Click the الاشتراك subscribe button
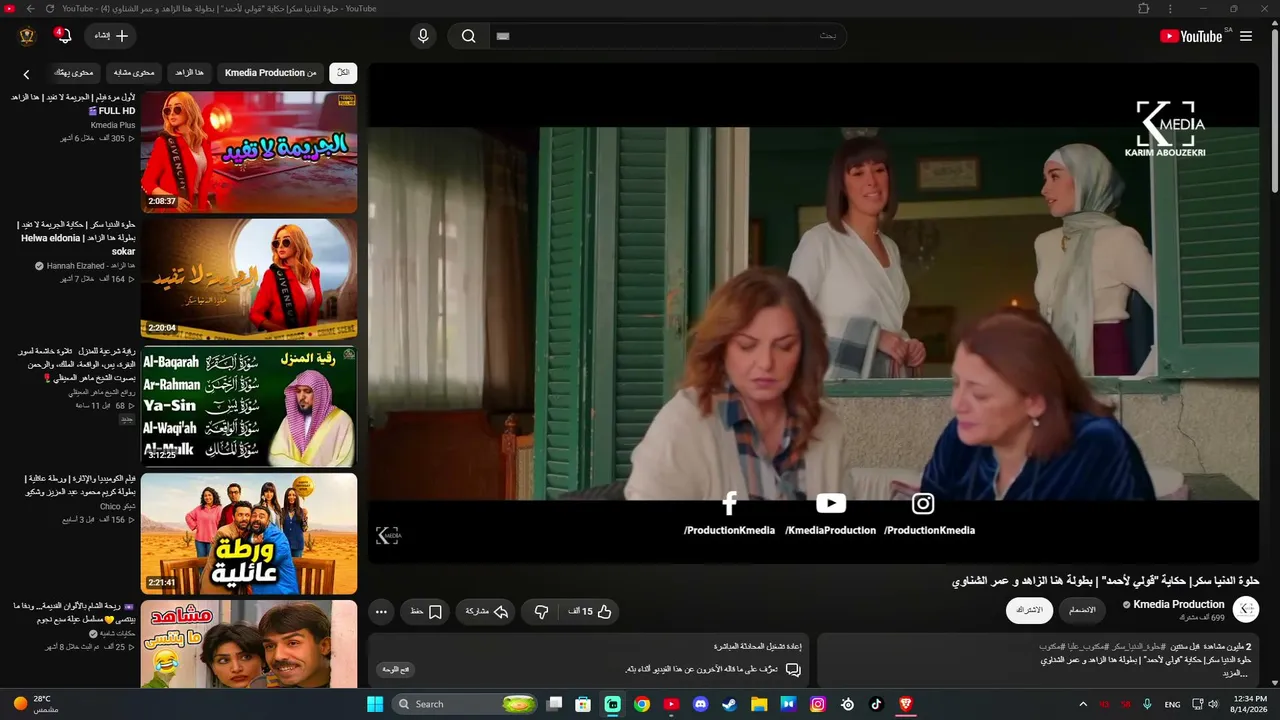The height and width of the screenshot is (720, 1280). (x=1029, y=610)
